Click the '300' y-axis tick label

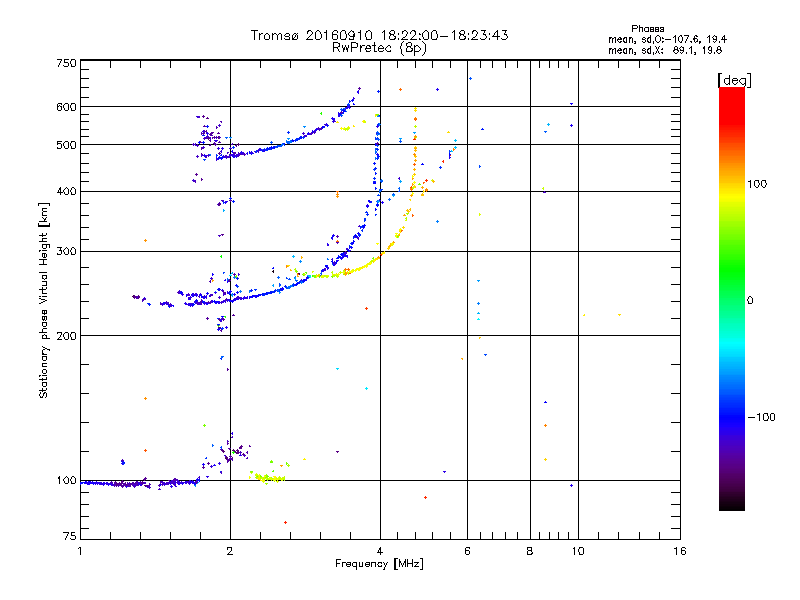pyautogui.click(x=66, y=251)
